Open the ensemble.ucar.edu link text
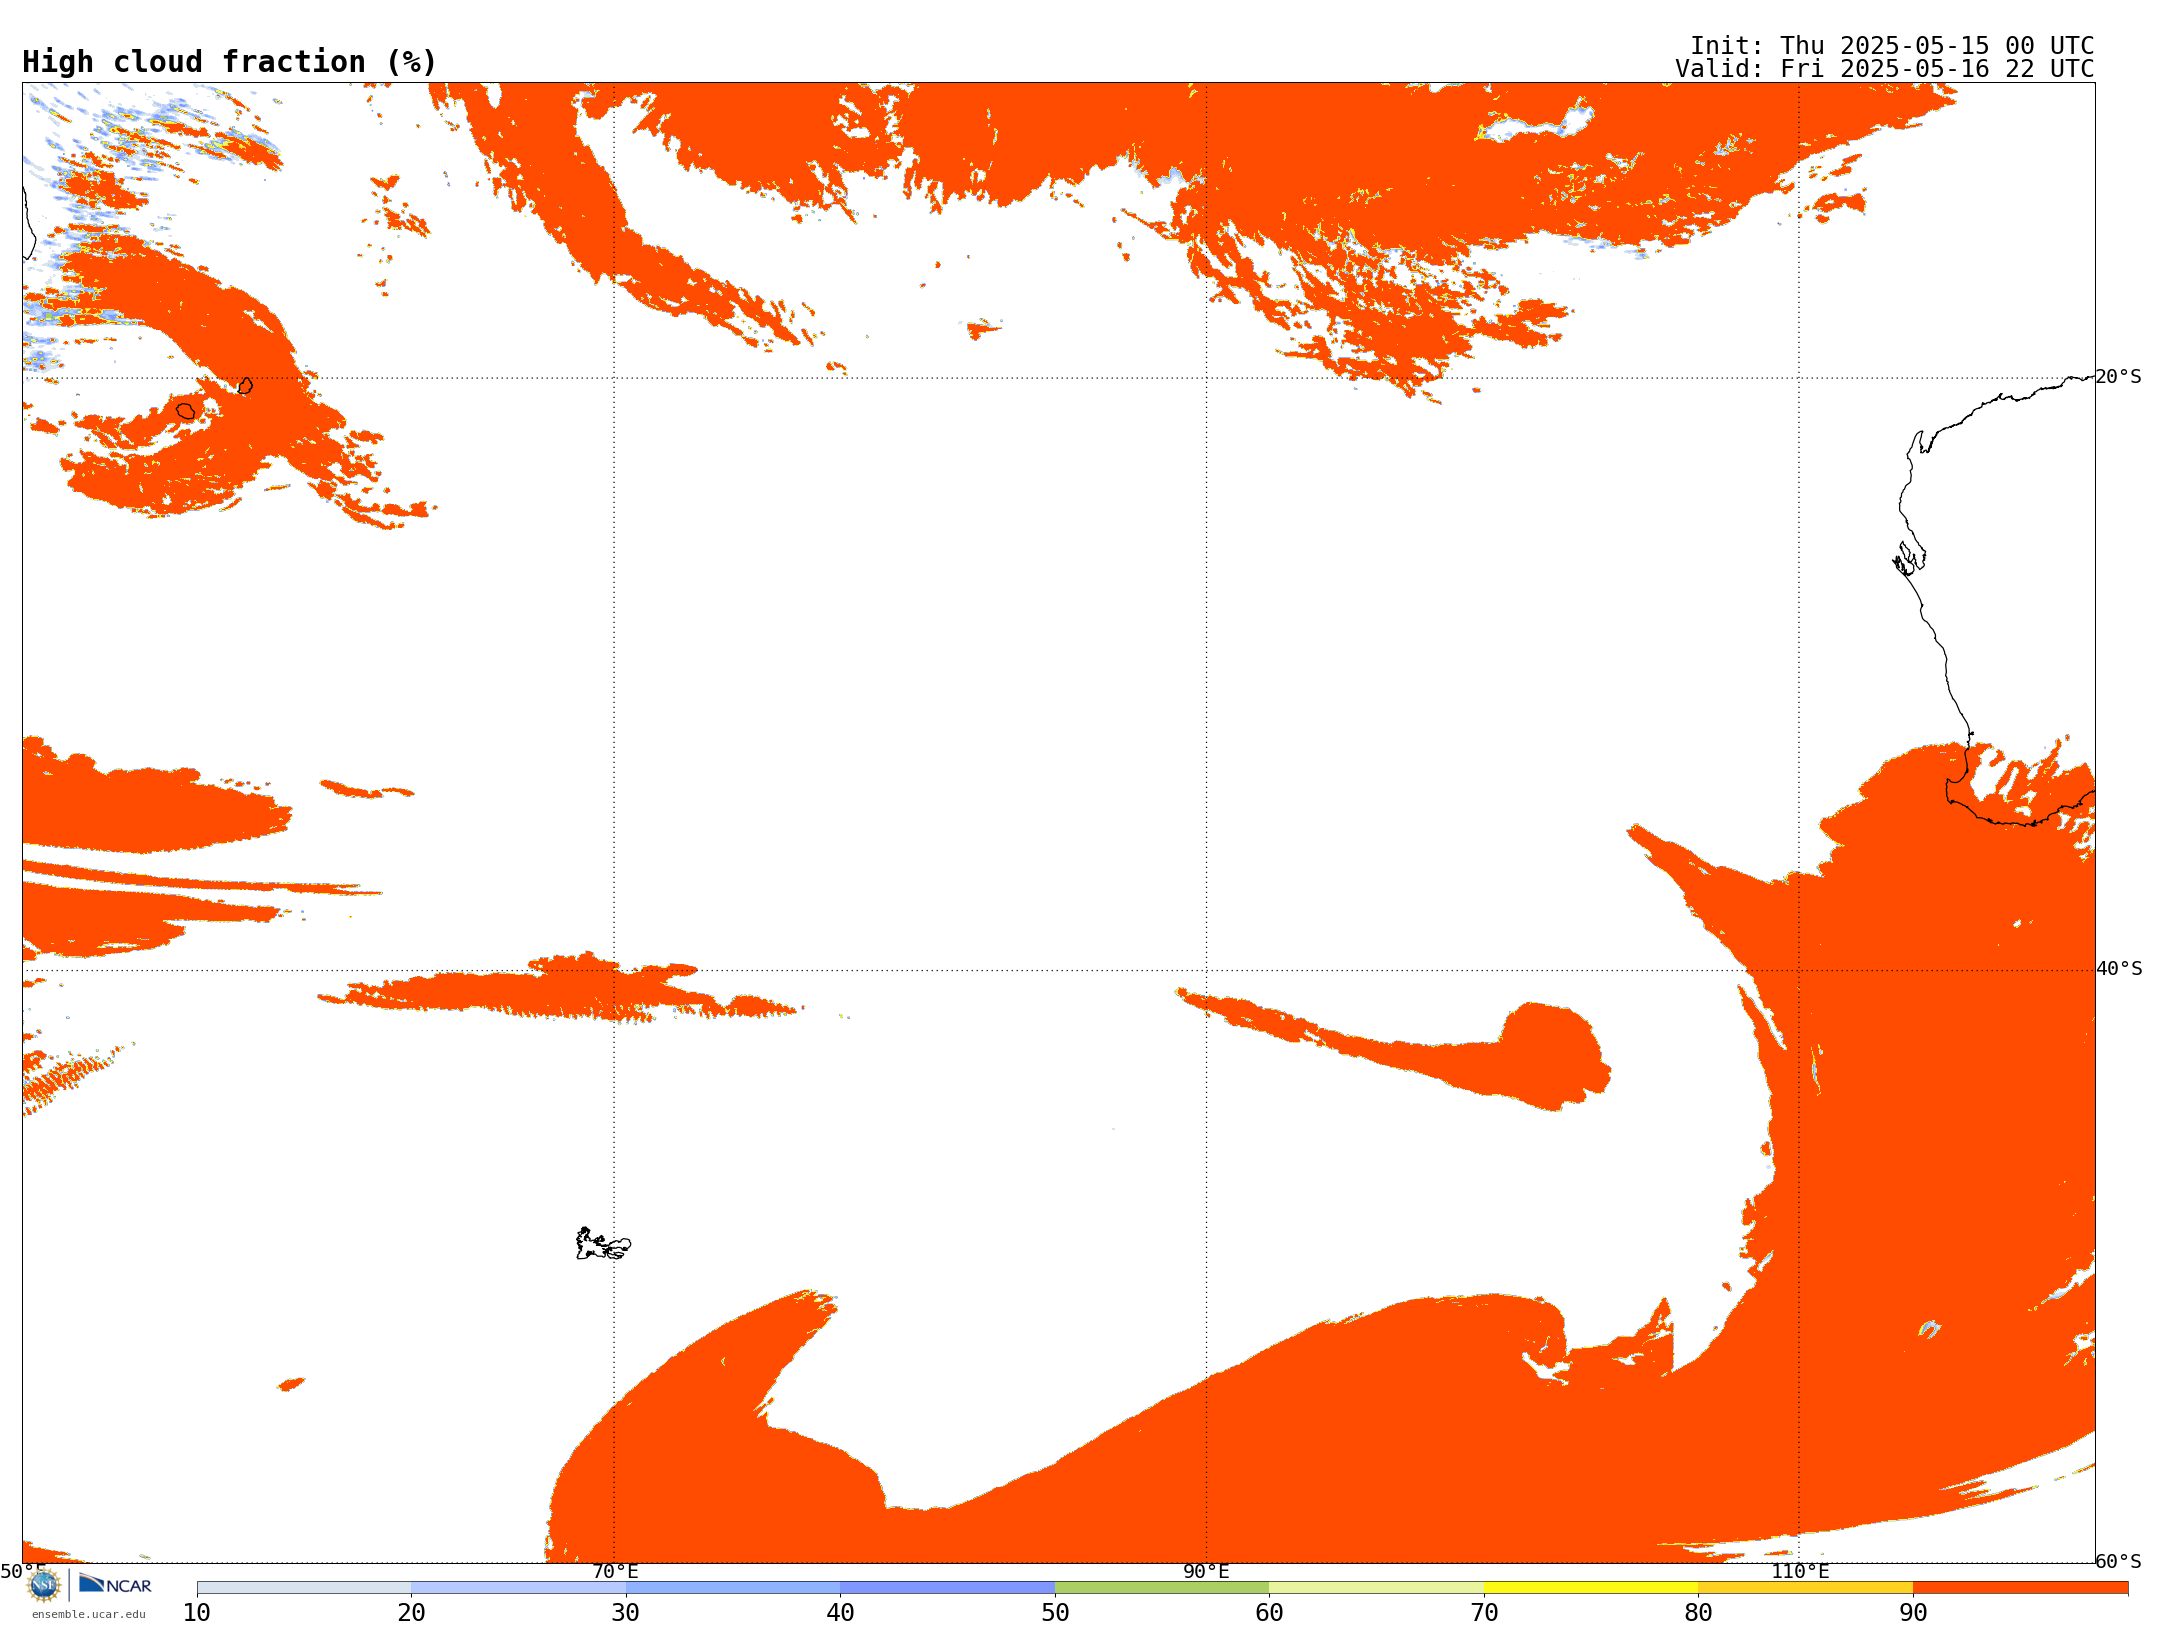 click(x=89, y=1614)
